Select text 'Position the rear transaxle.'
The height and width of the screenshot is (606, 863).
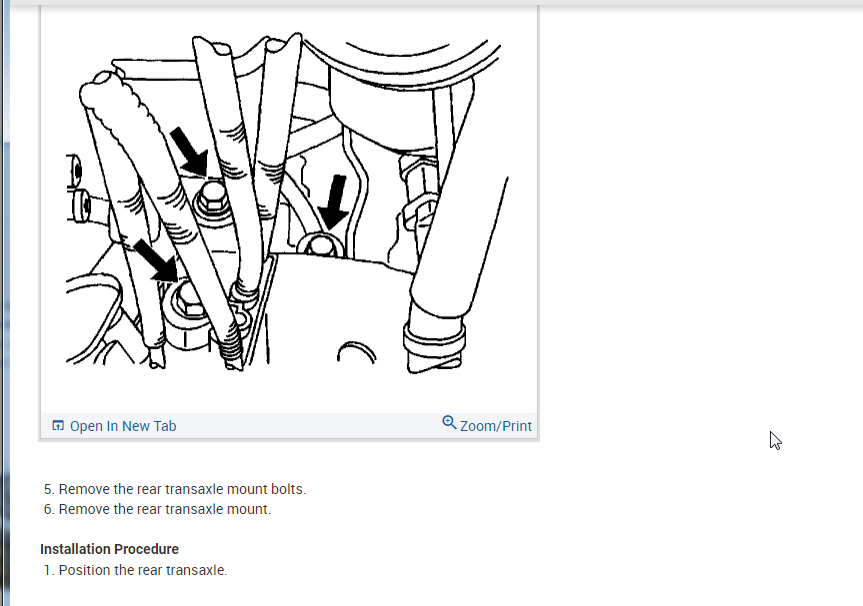click(143, 570)
